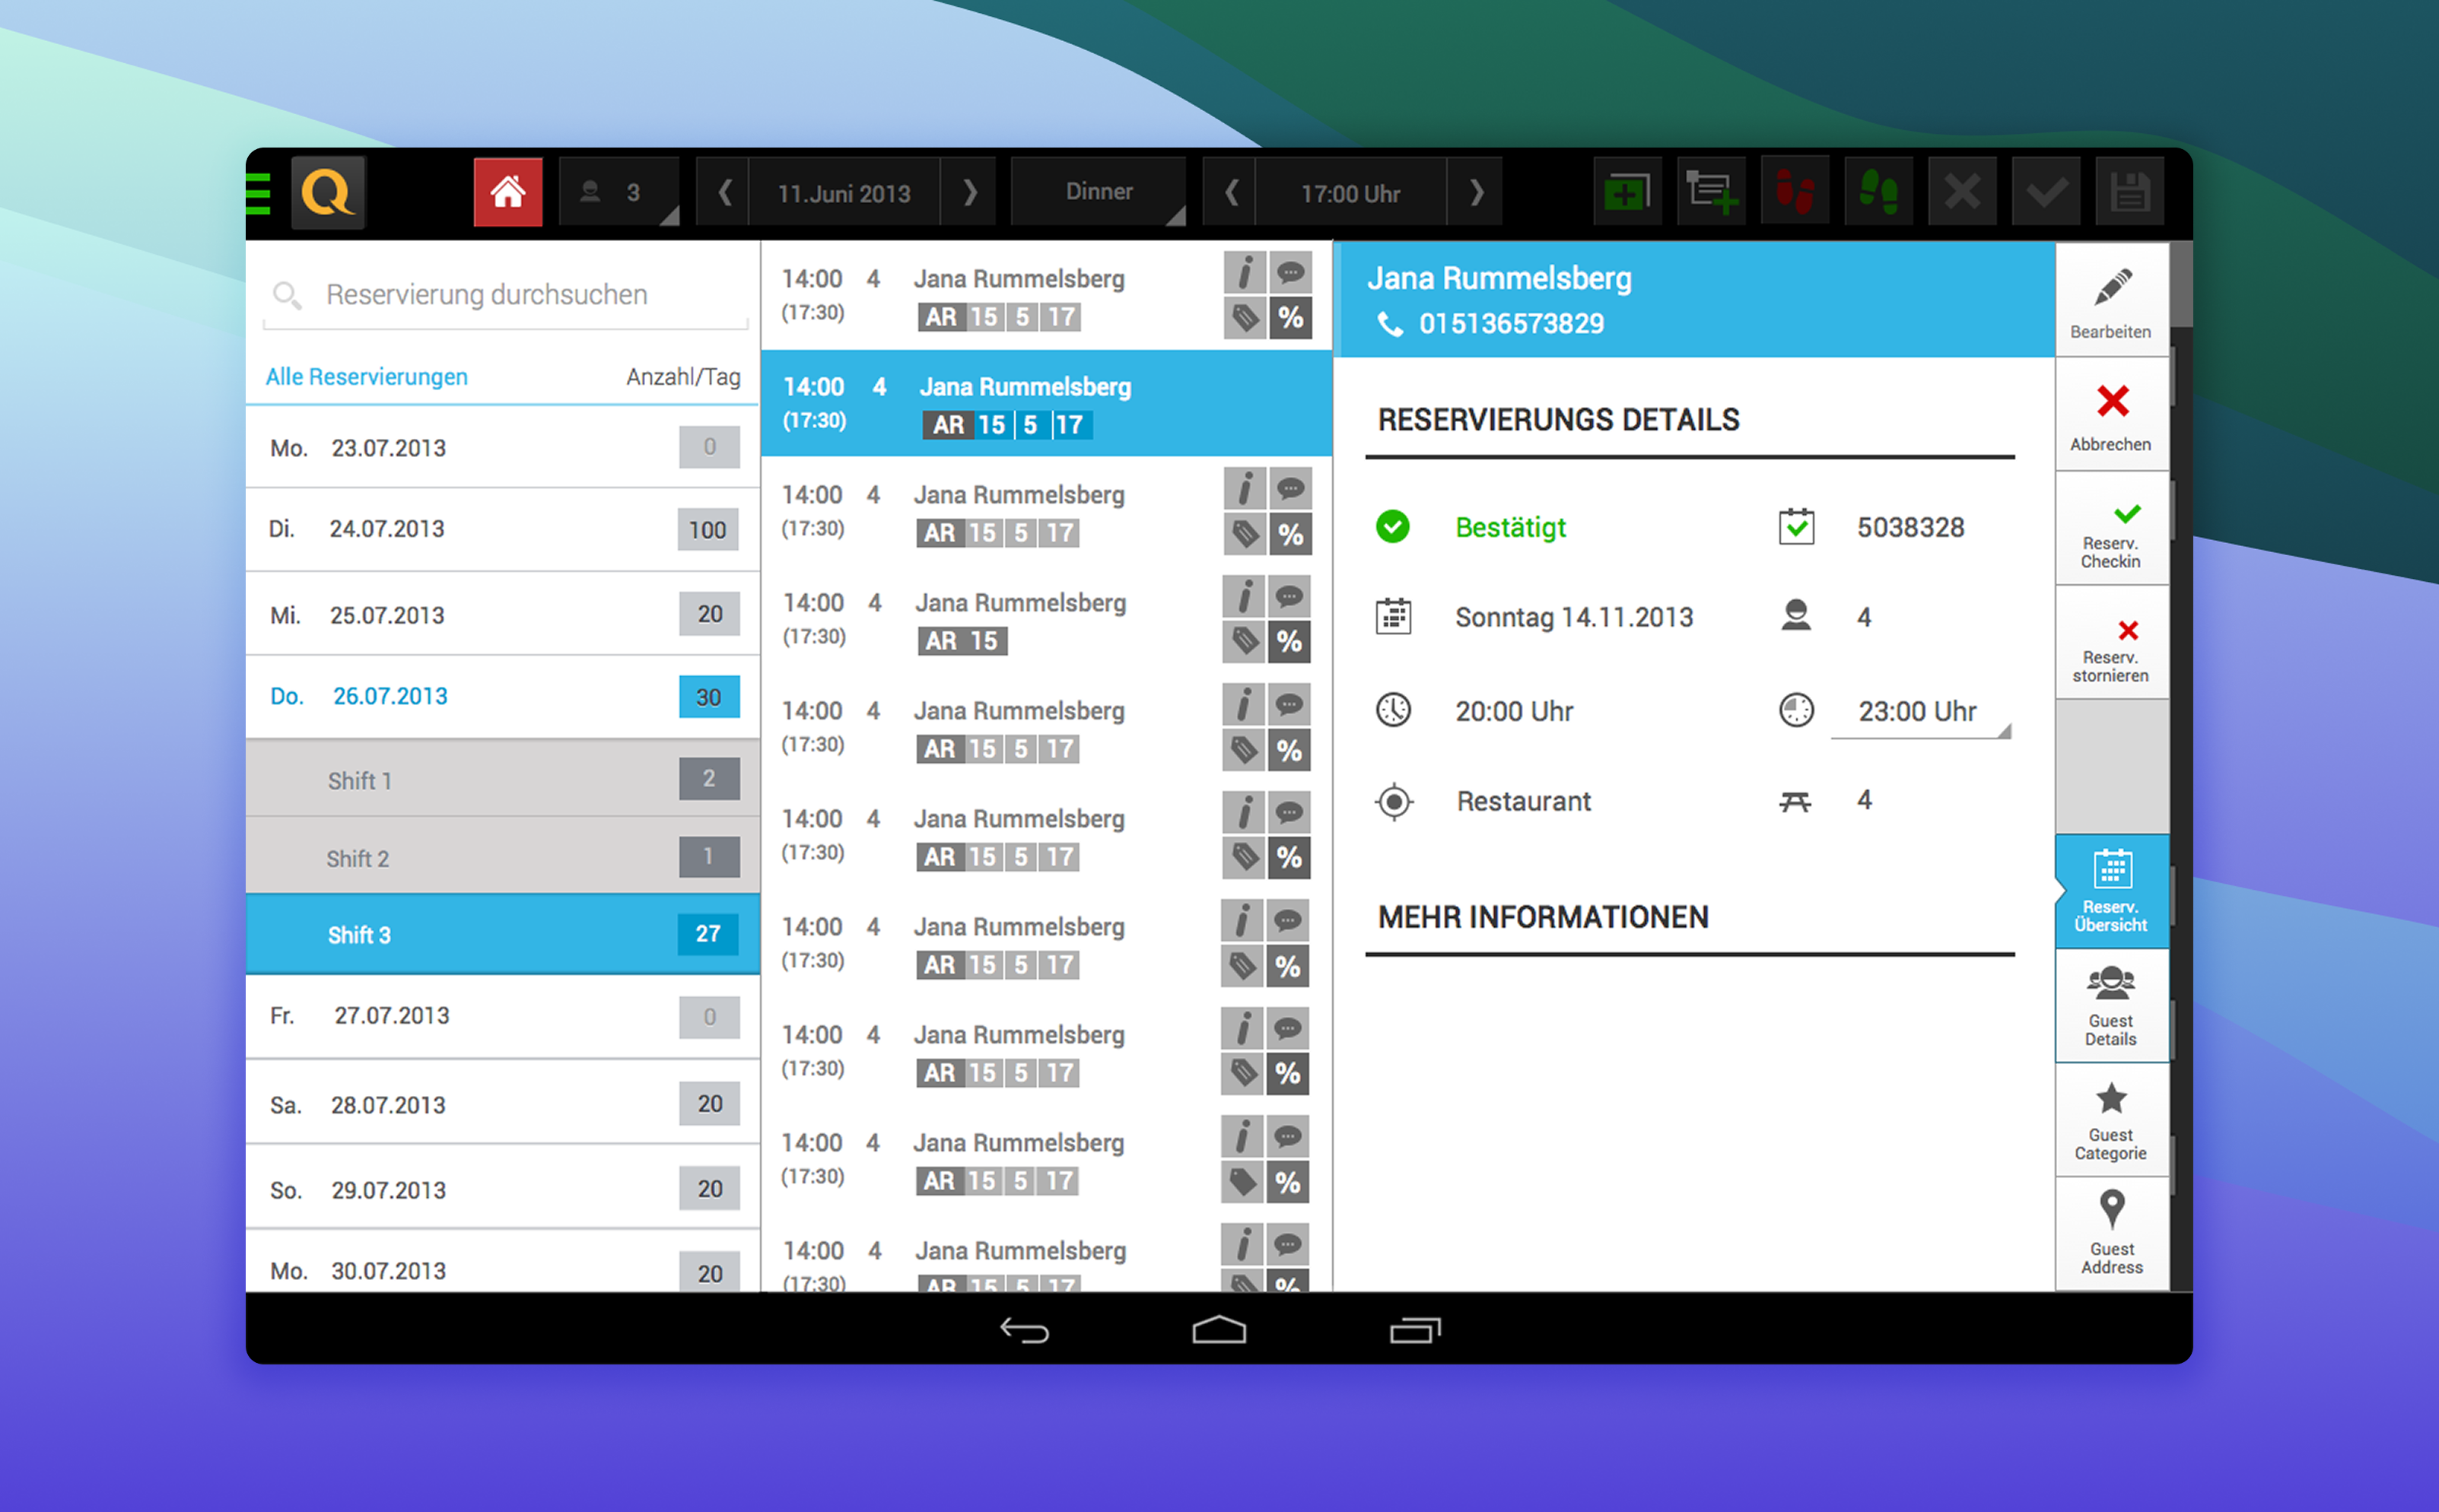Go to next time after 17:00 Uhr
2439x1512 pixels.
pyautogui.click(x=1476, y=192)
